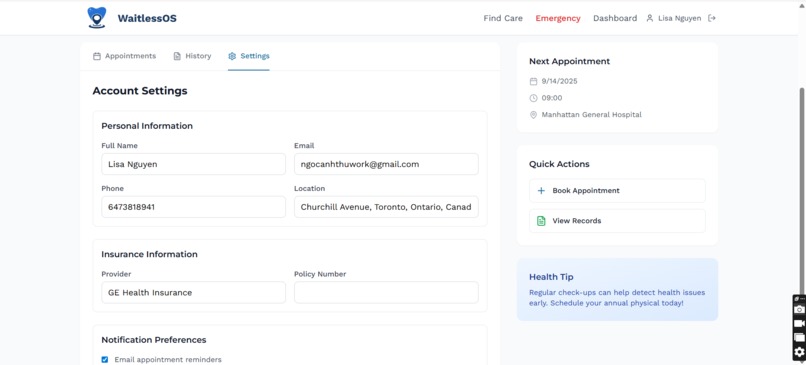Click the green document icon in View Records
This screenshot has width=806, height=365.
pyautogui.click(x=541, y=221)
